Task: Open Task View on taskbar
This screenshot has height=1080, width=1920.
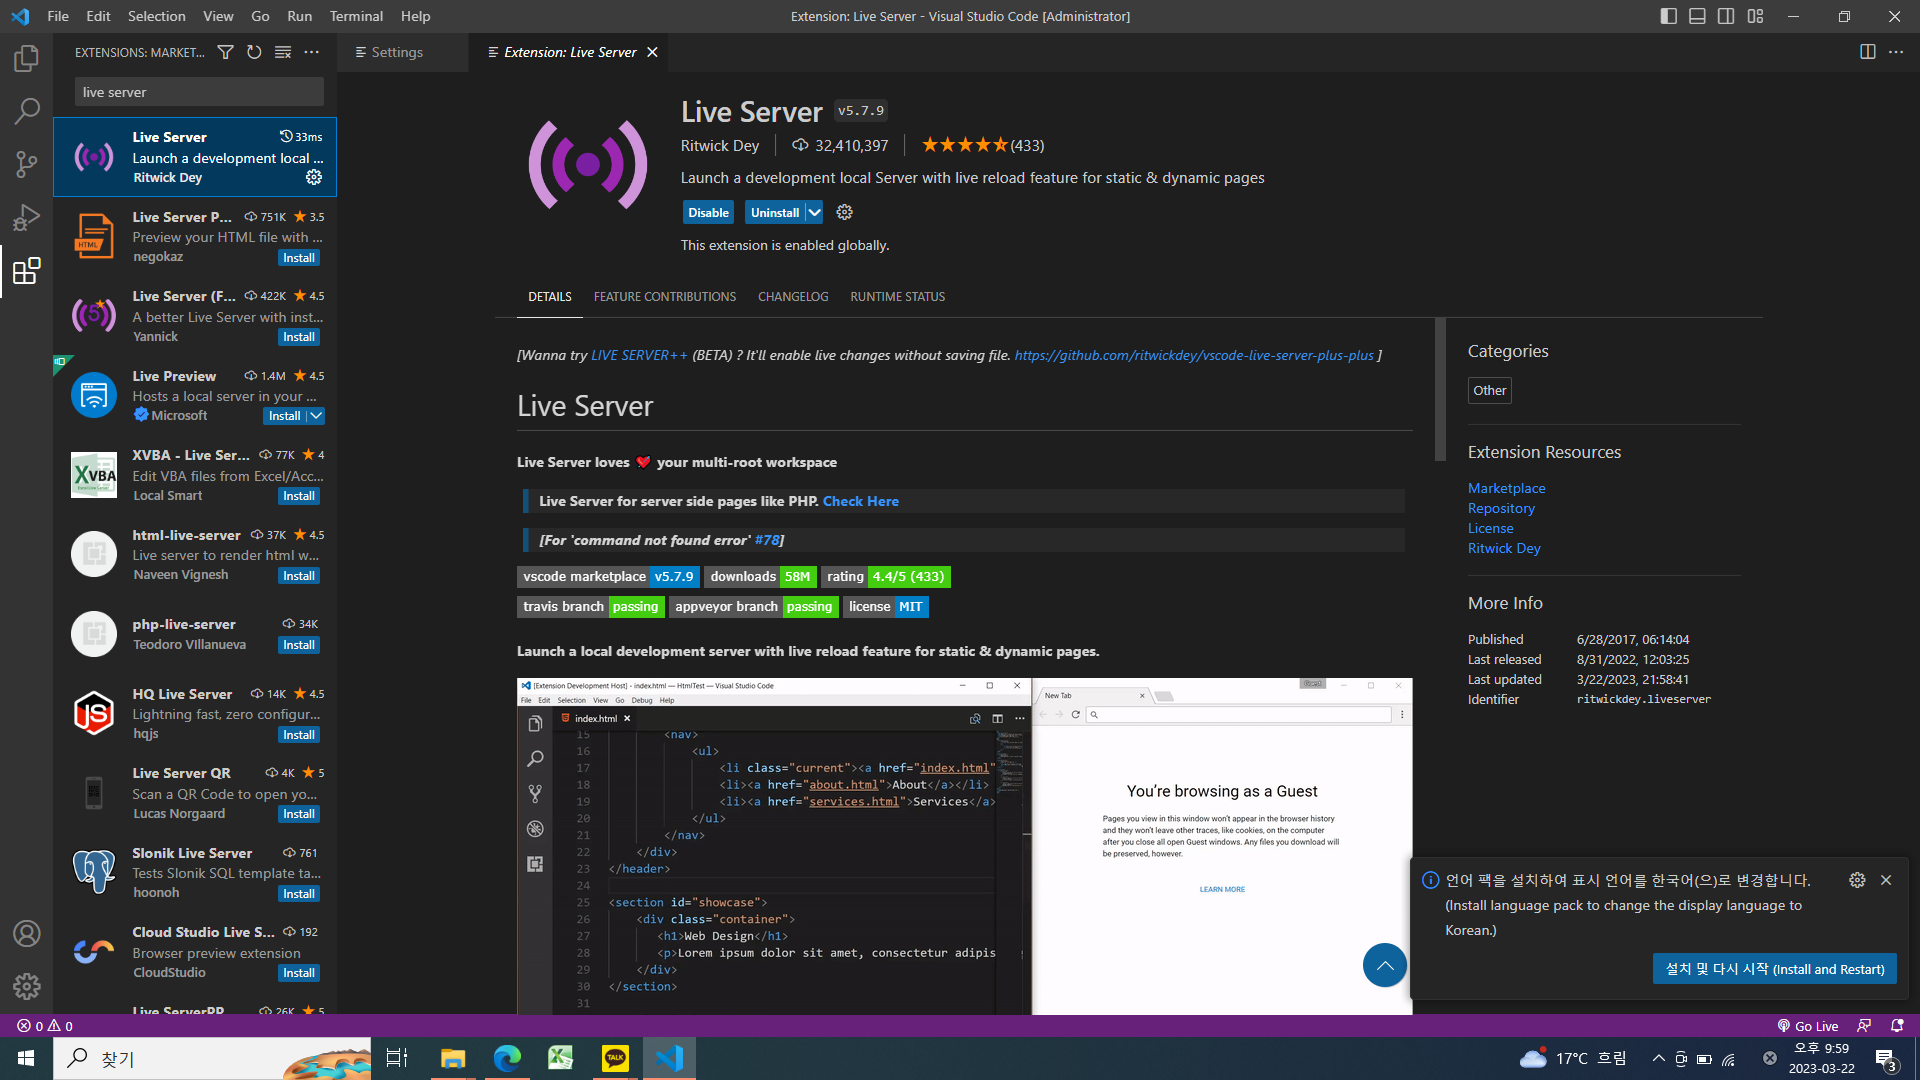Action: 397,1058
